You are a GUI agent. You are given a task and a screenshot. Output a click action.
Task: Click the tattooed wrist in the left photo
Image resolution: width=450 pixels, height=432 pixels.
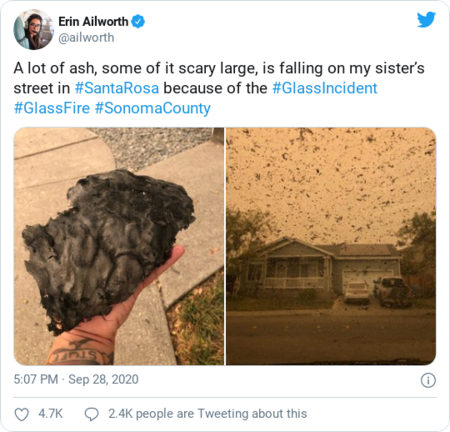pos(80,350)
